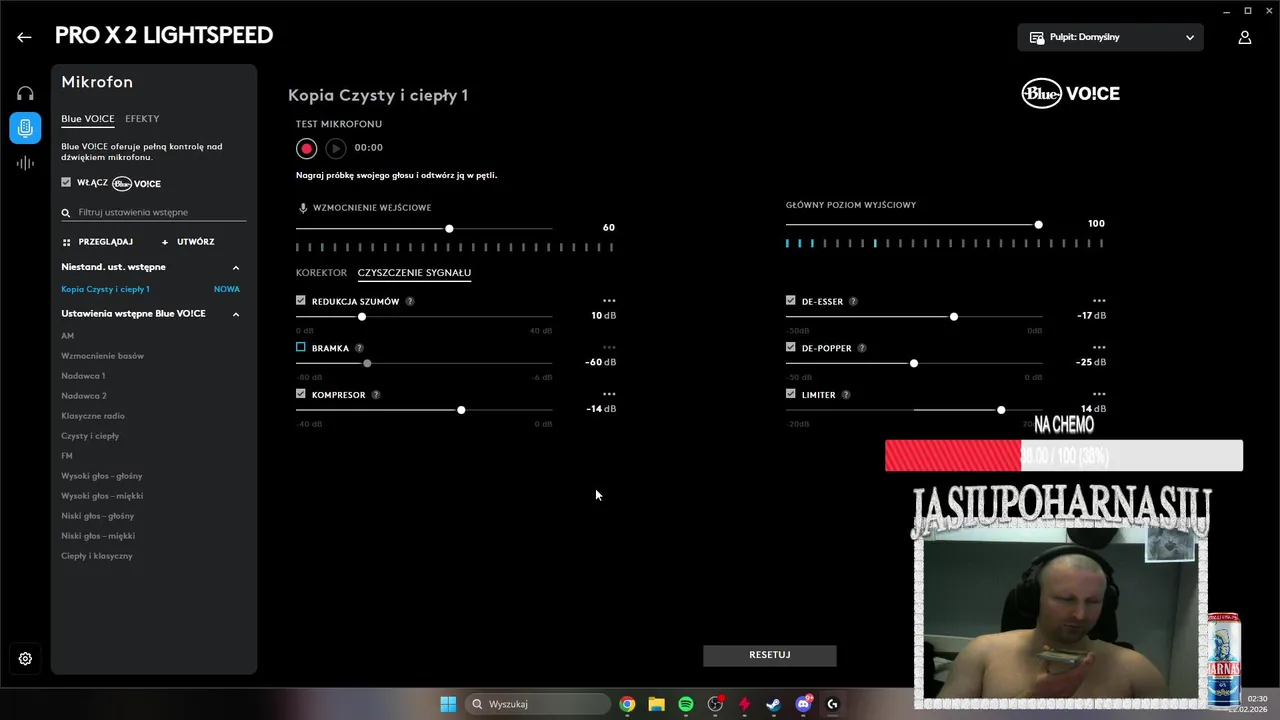The height and width of the screenshot is (720, 1280).
Task: Open the Pulpit: Domyślny profile dropdown
Action: click(1111, 37)
